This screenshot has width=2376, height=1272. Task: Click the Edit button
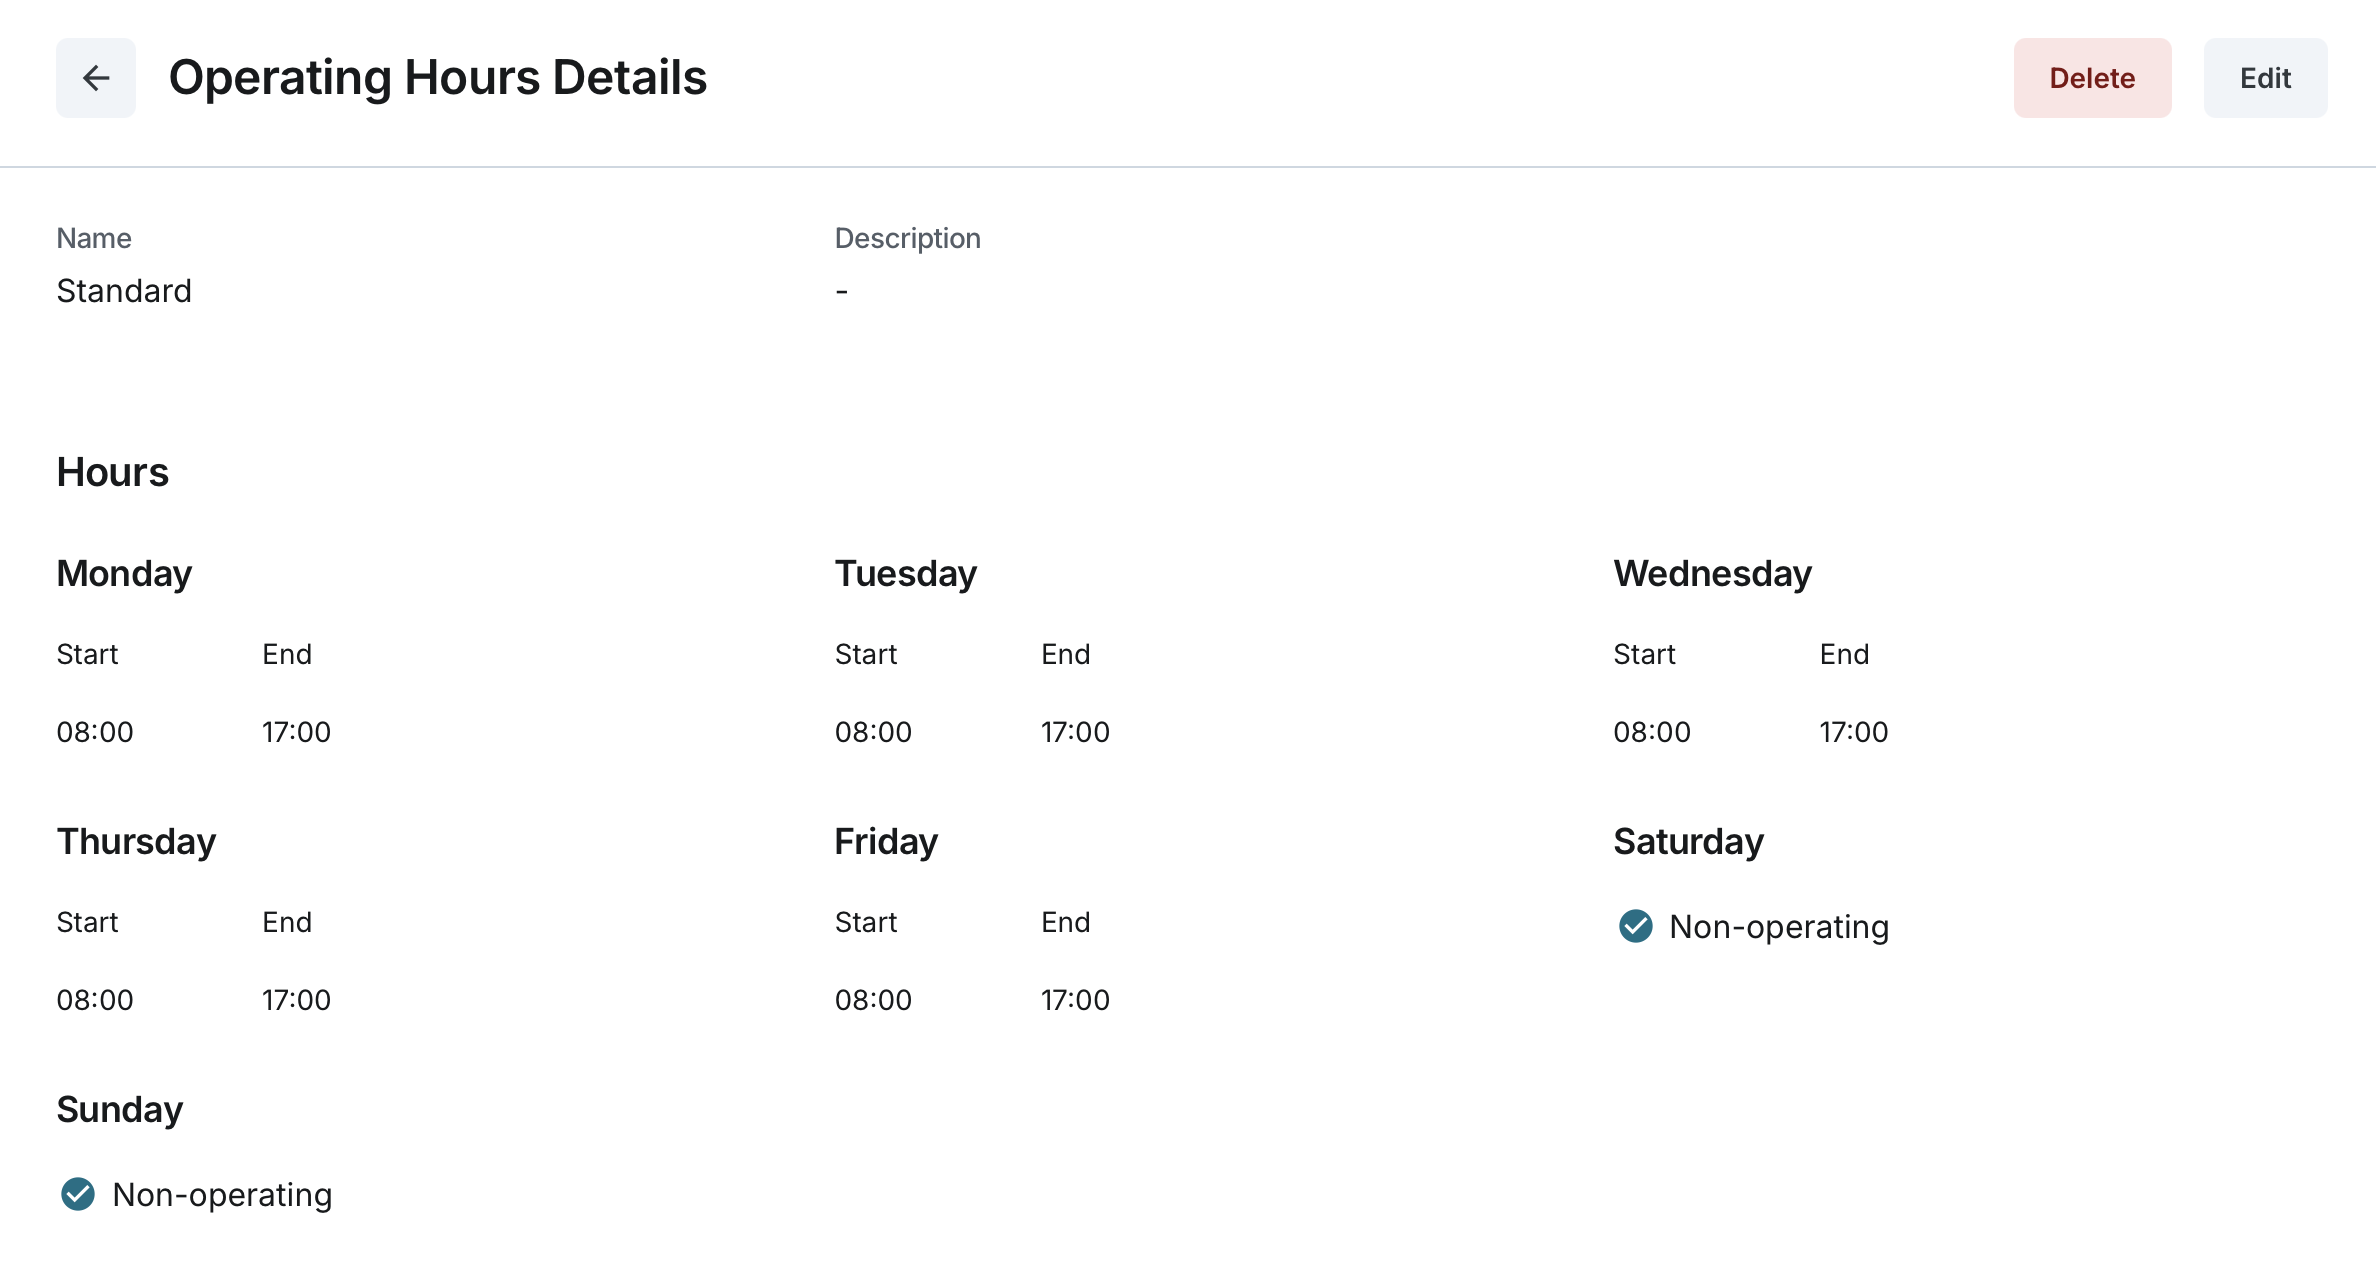point(2265,78)
